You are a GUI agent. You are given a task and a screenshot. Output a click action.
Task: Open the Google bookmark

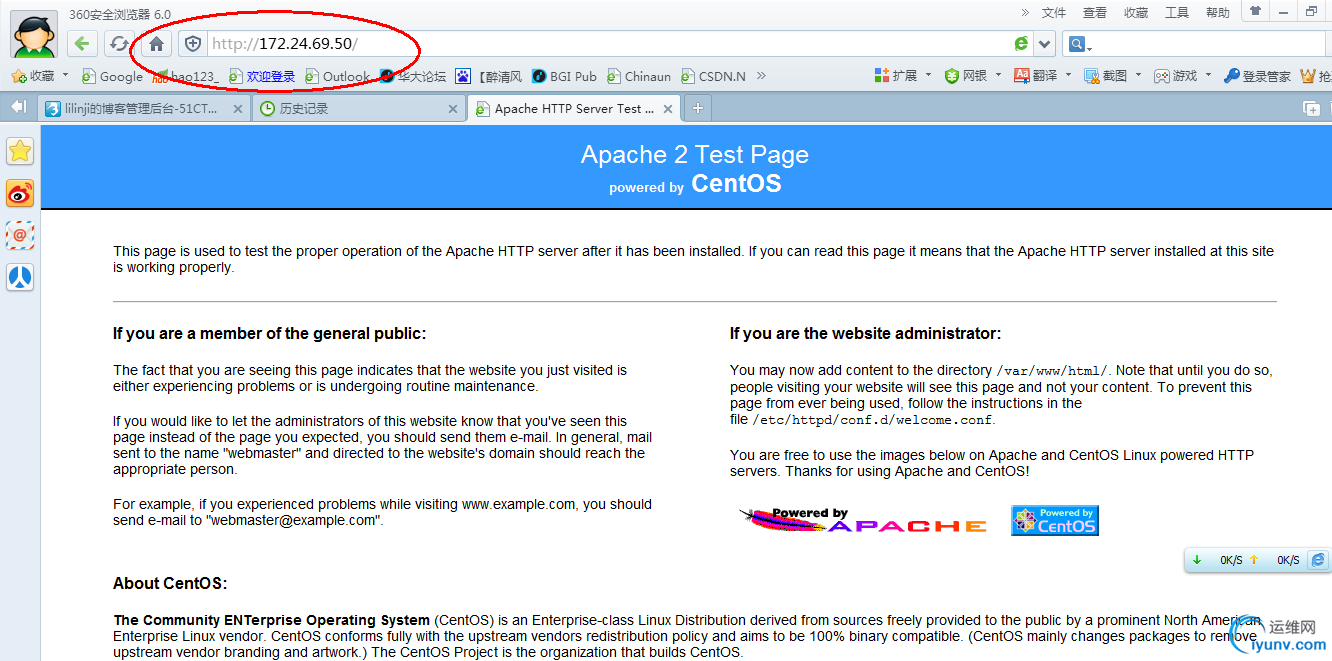click(x=112, y=76)
